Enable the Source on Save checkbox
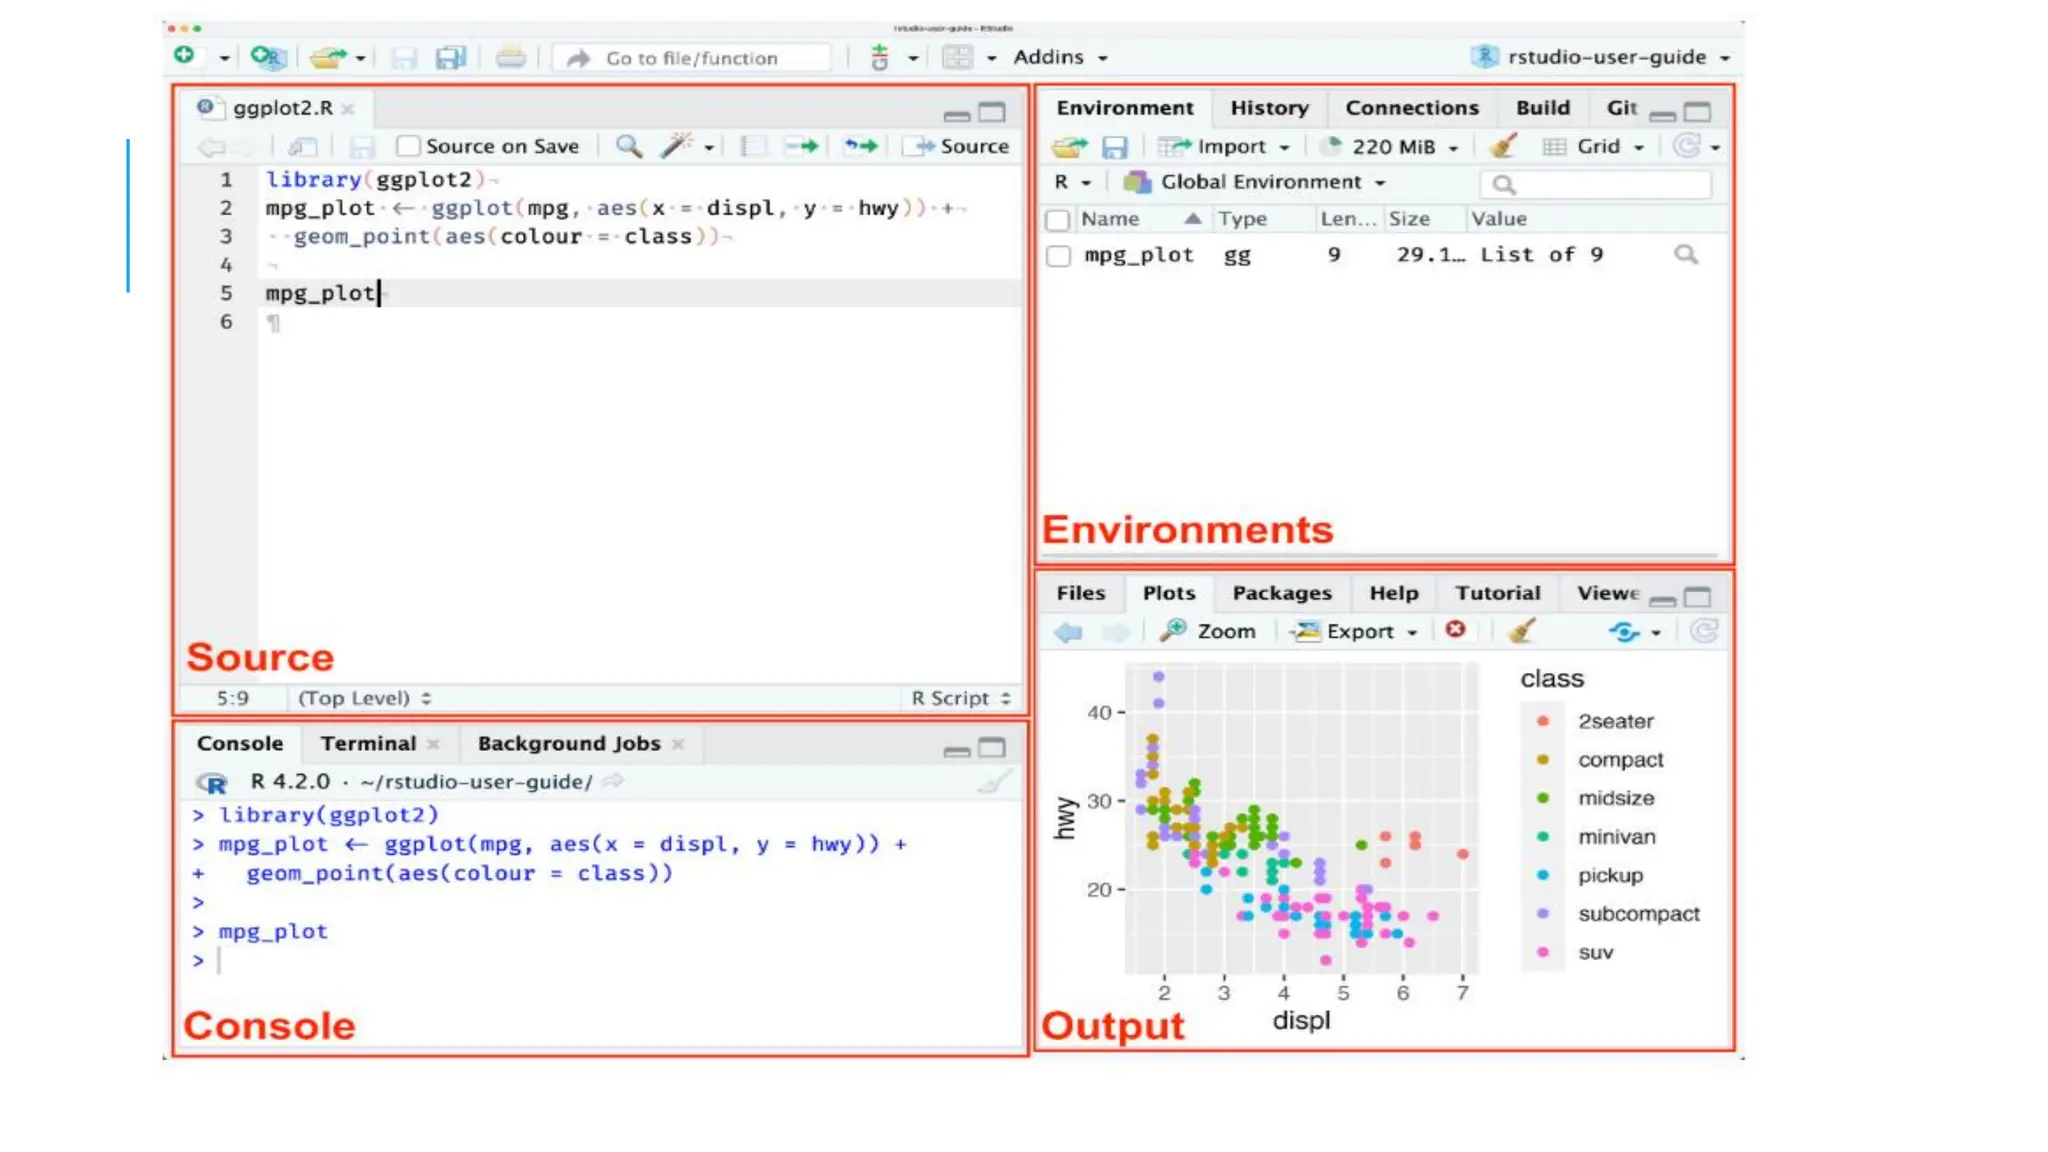The height and width of the screenshot is (1152, 2048). pos(408,146)
